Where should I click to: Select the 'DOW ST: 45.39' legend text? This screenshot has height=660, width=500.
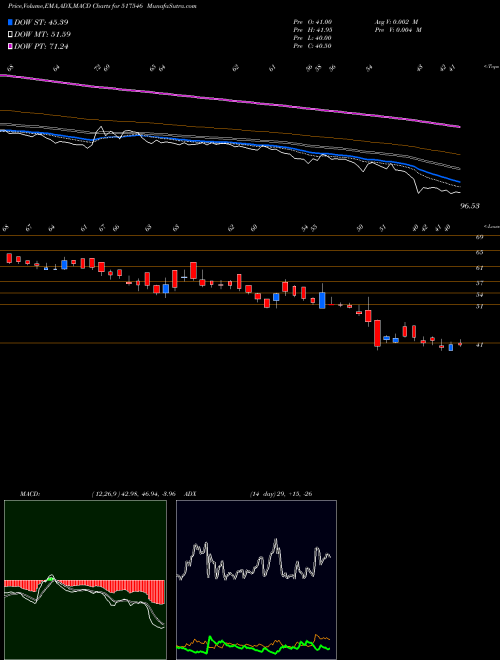point(41,22)
